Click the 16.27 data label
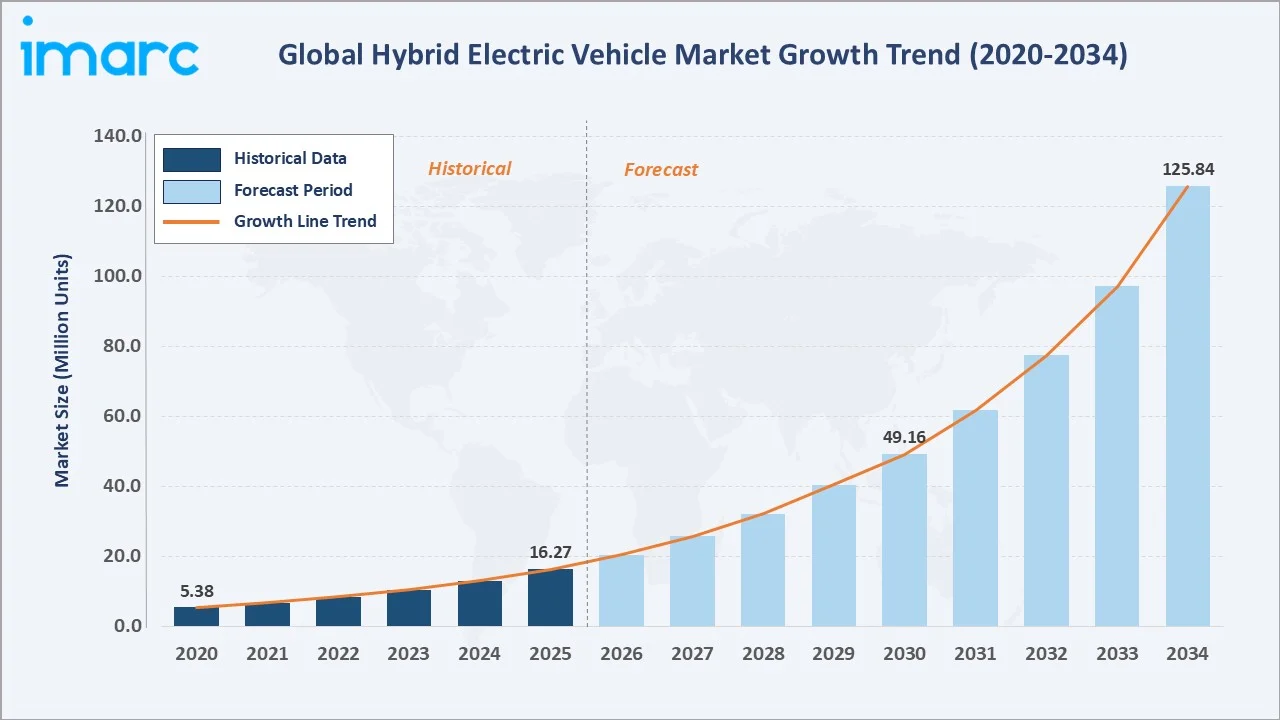 click(551, 552)
